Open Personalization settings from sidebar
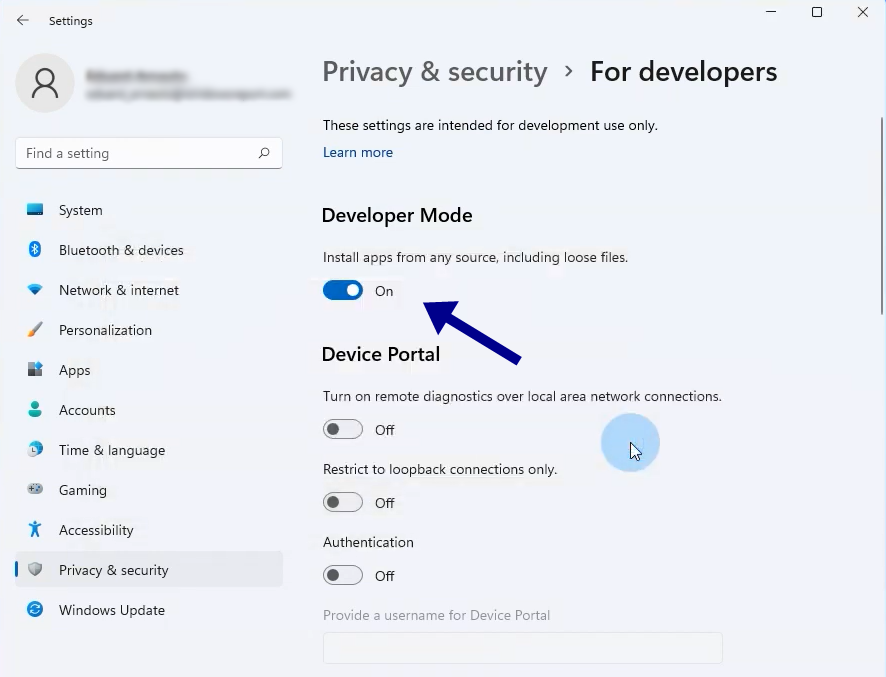The height and width of the screenshot is (677, 886). click(105, 330)
